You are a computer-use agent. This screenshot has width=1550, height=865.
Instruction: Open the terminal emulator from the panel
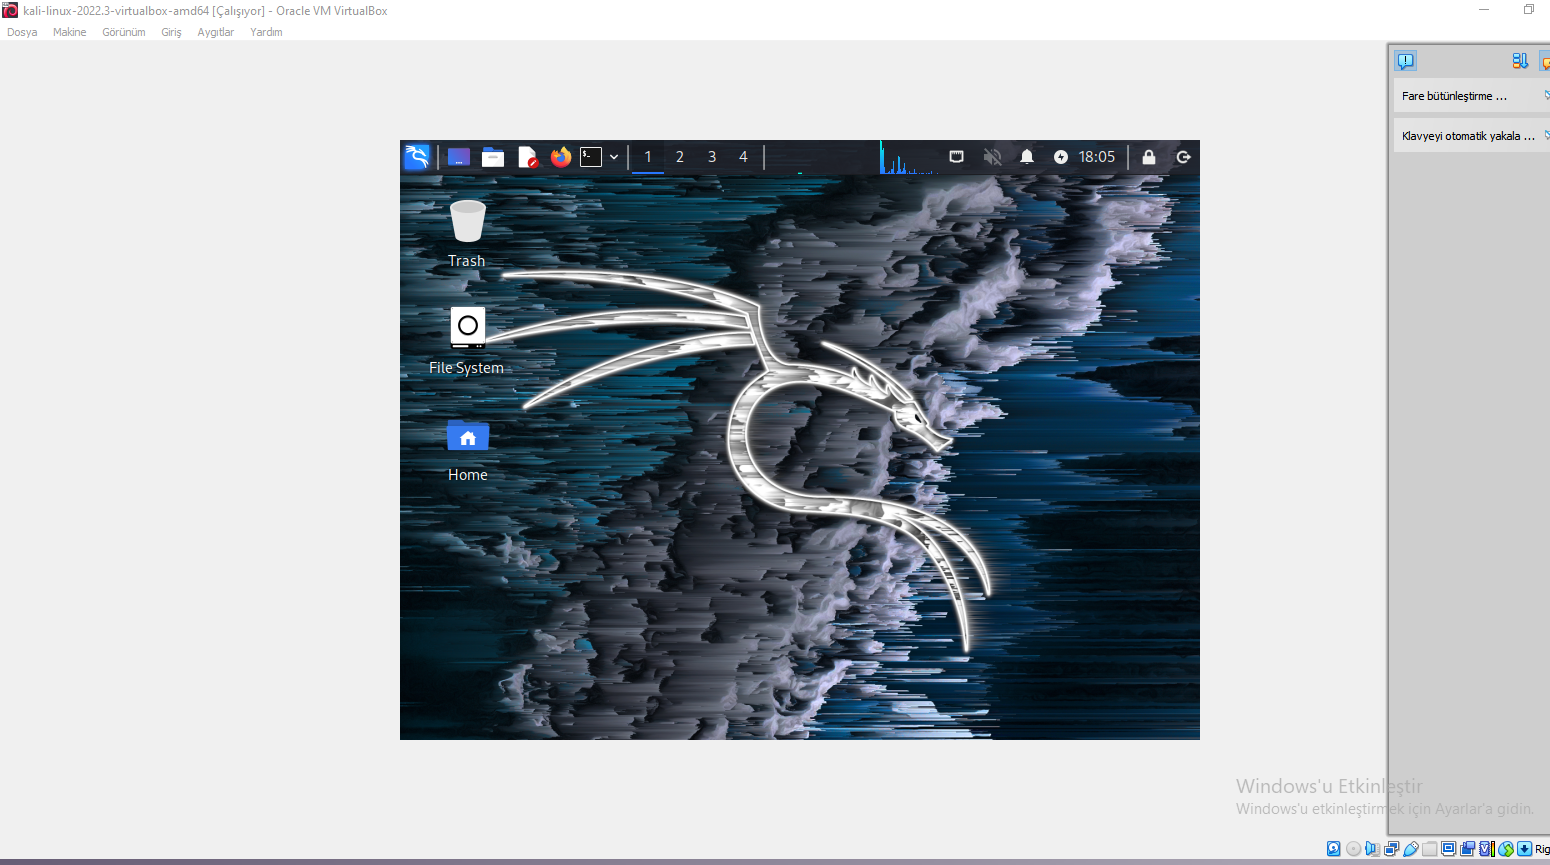(591, 157)
